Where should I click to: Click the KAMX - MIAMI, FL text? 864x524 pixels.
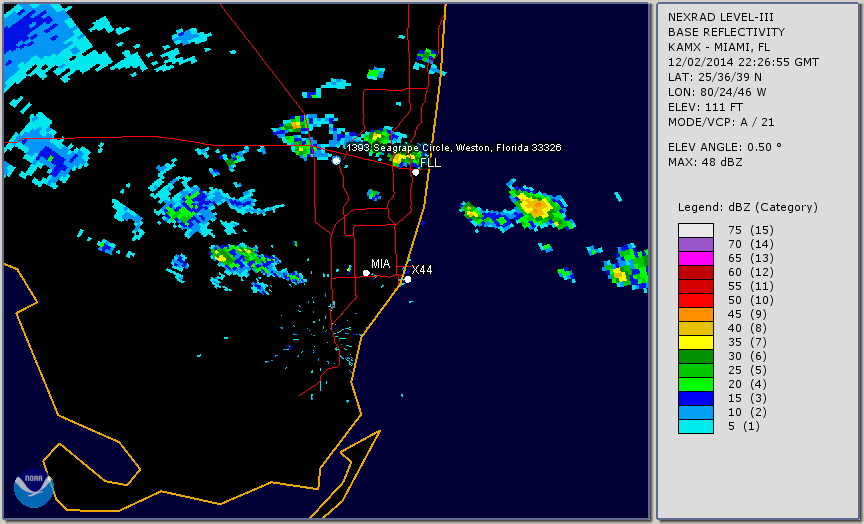coord(719,47)
